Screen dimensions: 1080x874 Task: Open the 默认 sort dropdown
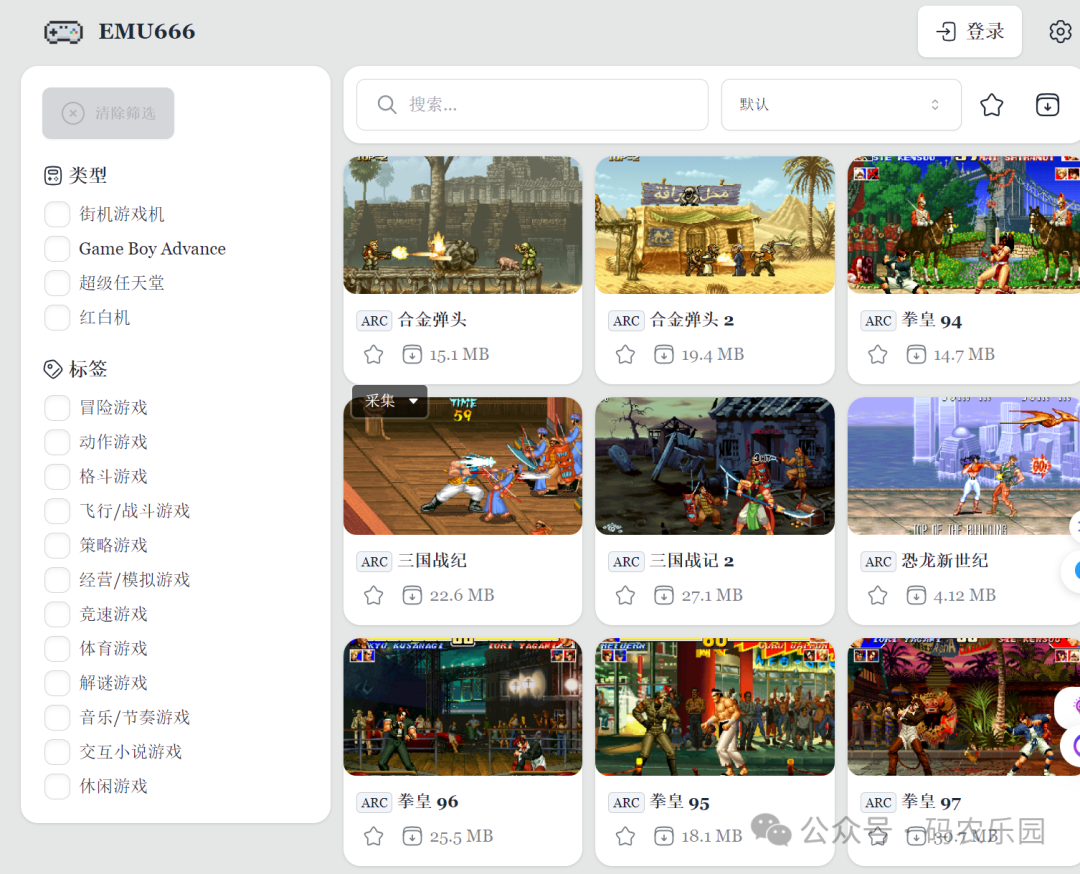(x=840, y=105)
